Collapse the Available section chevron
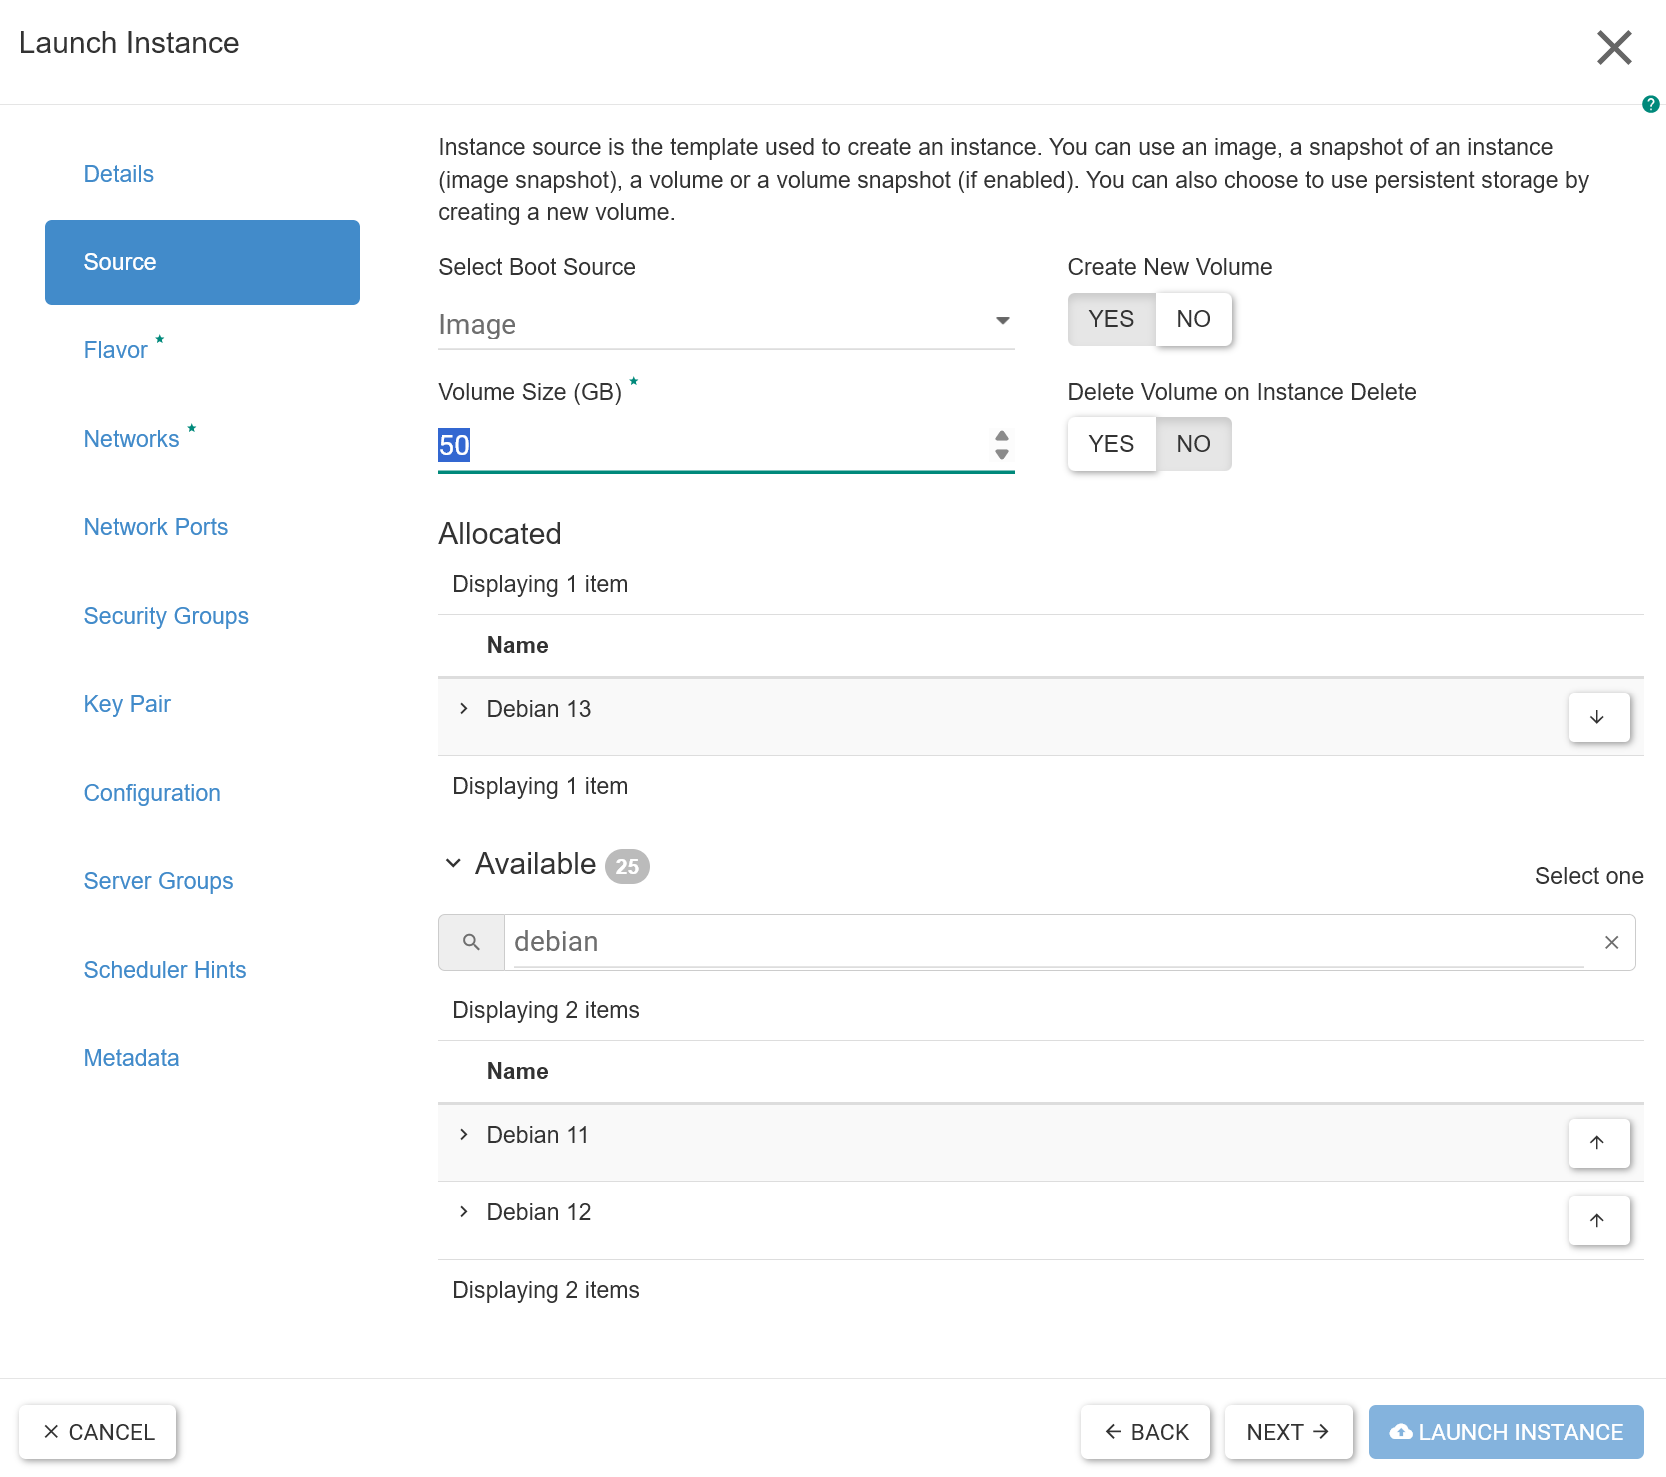1666x1477 pixels. click(x=453, y=863)
